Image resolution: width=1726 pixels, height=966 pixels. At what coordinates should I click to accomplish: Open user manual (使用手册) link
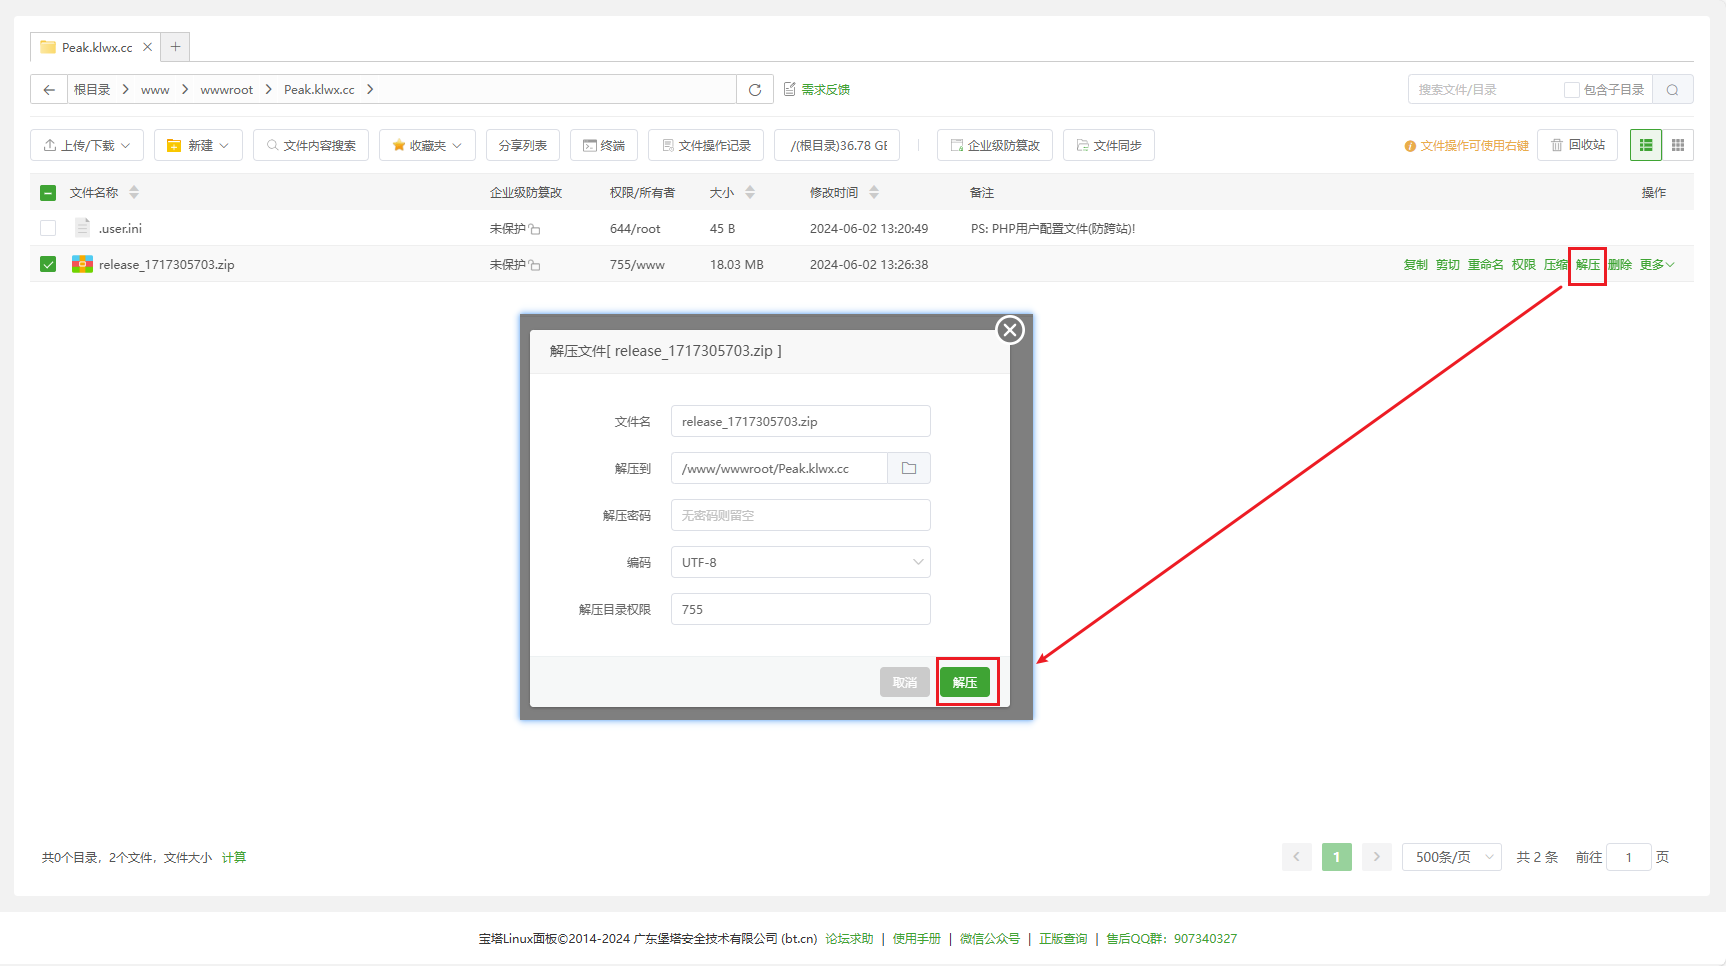click(x=917, y=938)
